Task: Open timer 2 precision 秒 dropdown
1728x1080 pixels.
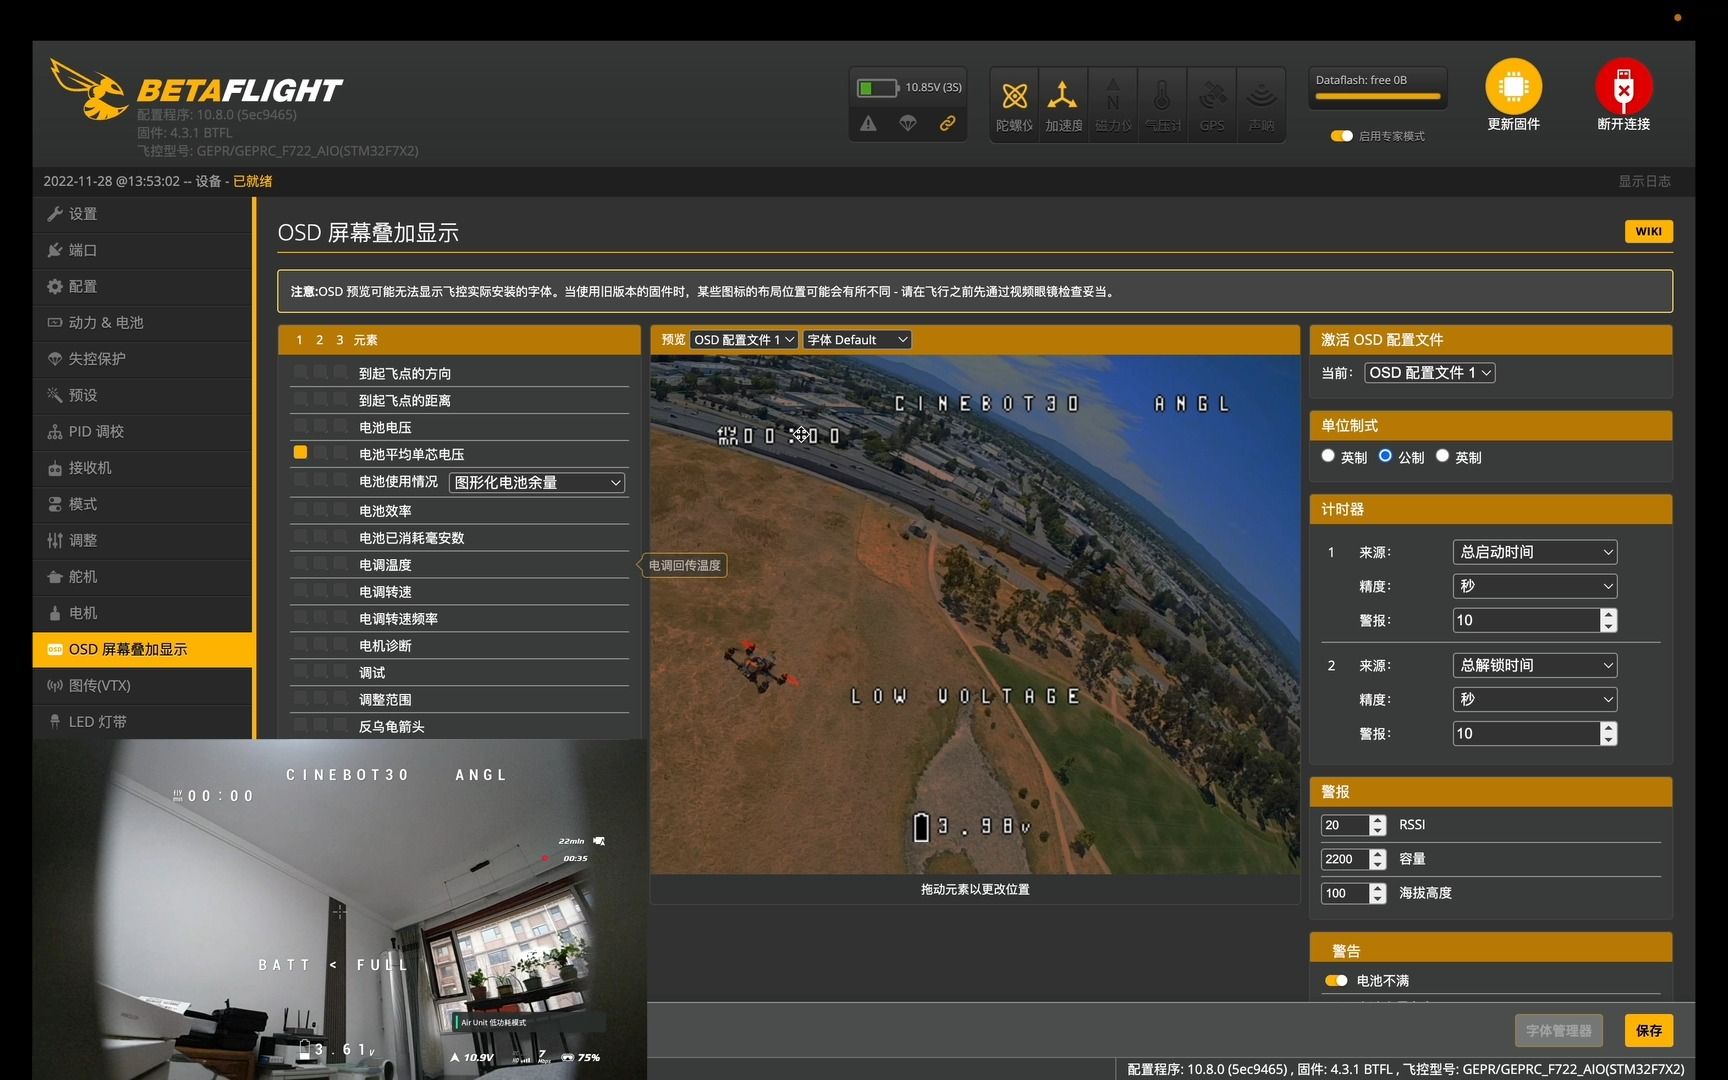Action: [x=1534, y=699]
